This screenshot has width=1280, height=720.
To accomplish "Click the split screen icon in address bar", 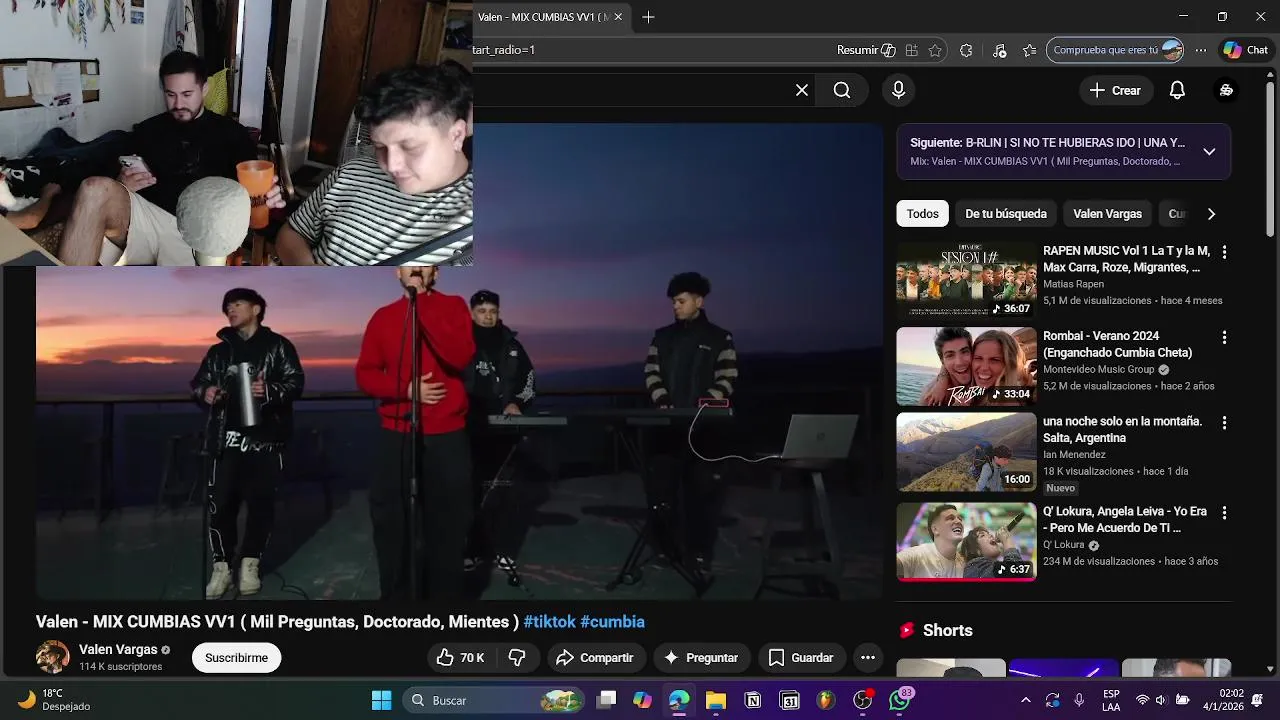I will coord(911,50).
